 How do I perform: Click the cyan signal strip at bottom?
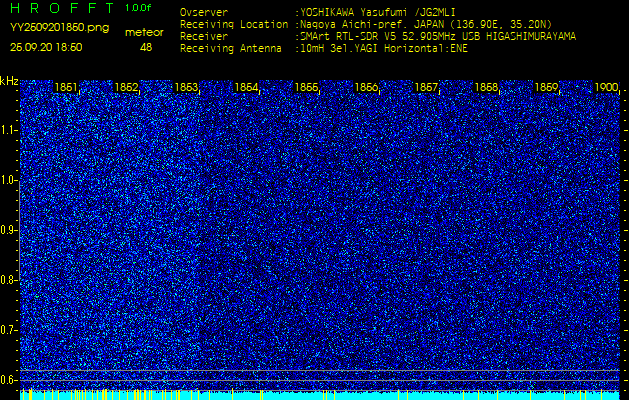[320, 395]
